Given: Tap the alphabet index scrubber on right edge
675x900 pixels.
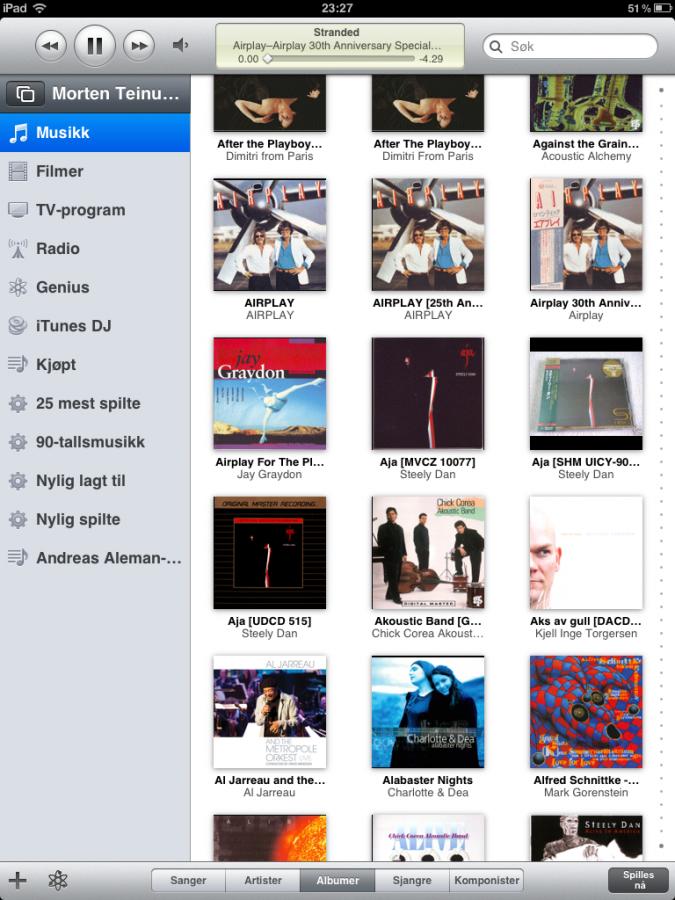Looking at the screenshot, I should pos(661,468).
